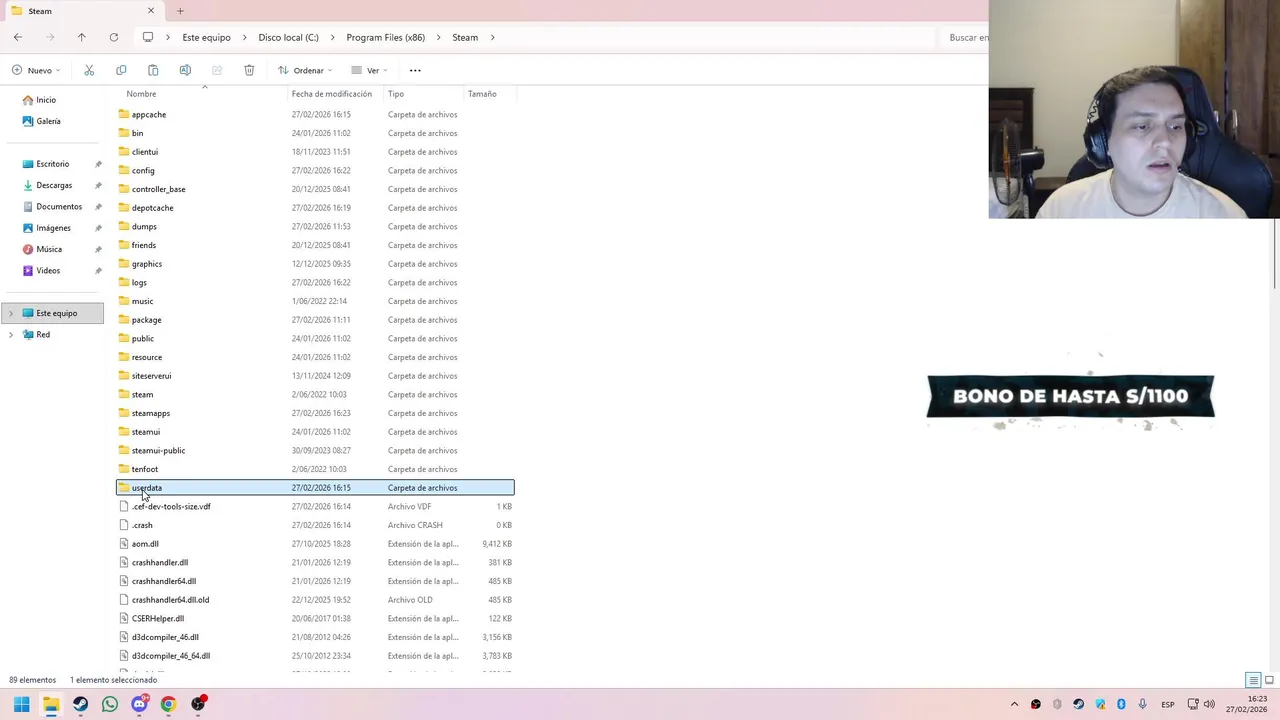Select Imágenes in Quick access

[x=53, y=228]
